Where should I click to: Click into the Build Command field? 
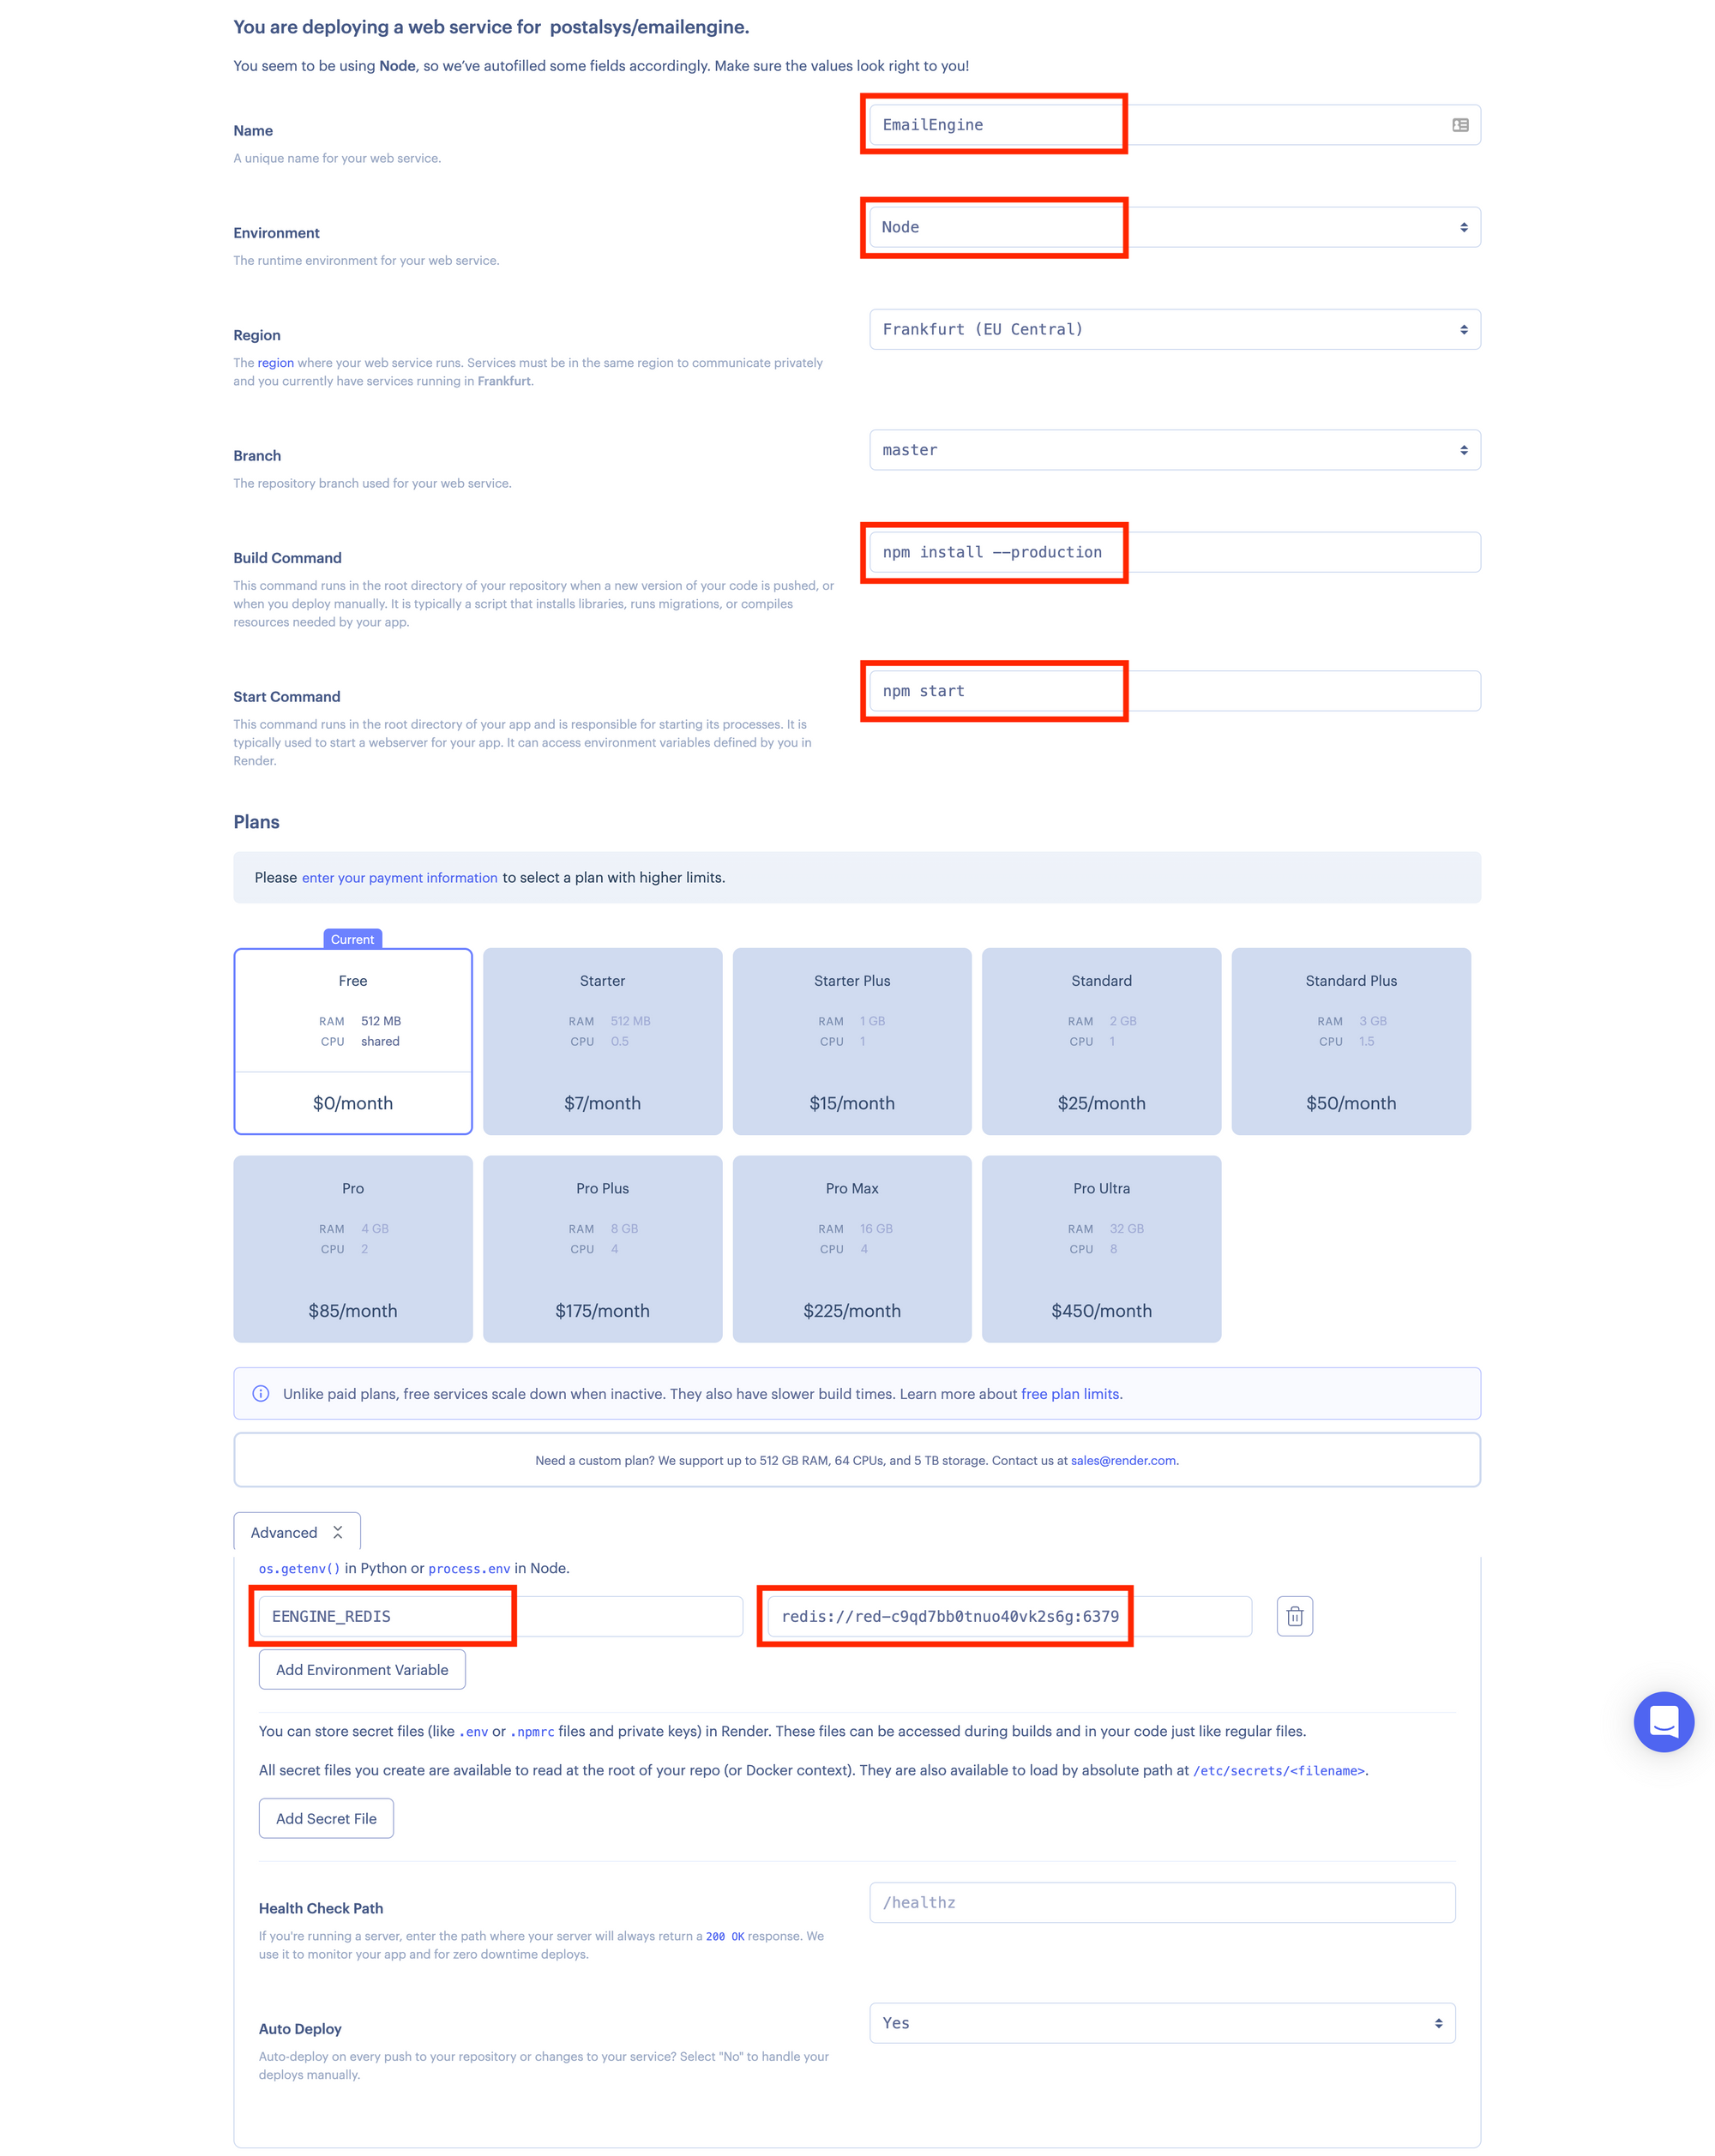coord(1174,553)
